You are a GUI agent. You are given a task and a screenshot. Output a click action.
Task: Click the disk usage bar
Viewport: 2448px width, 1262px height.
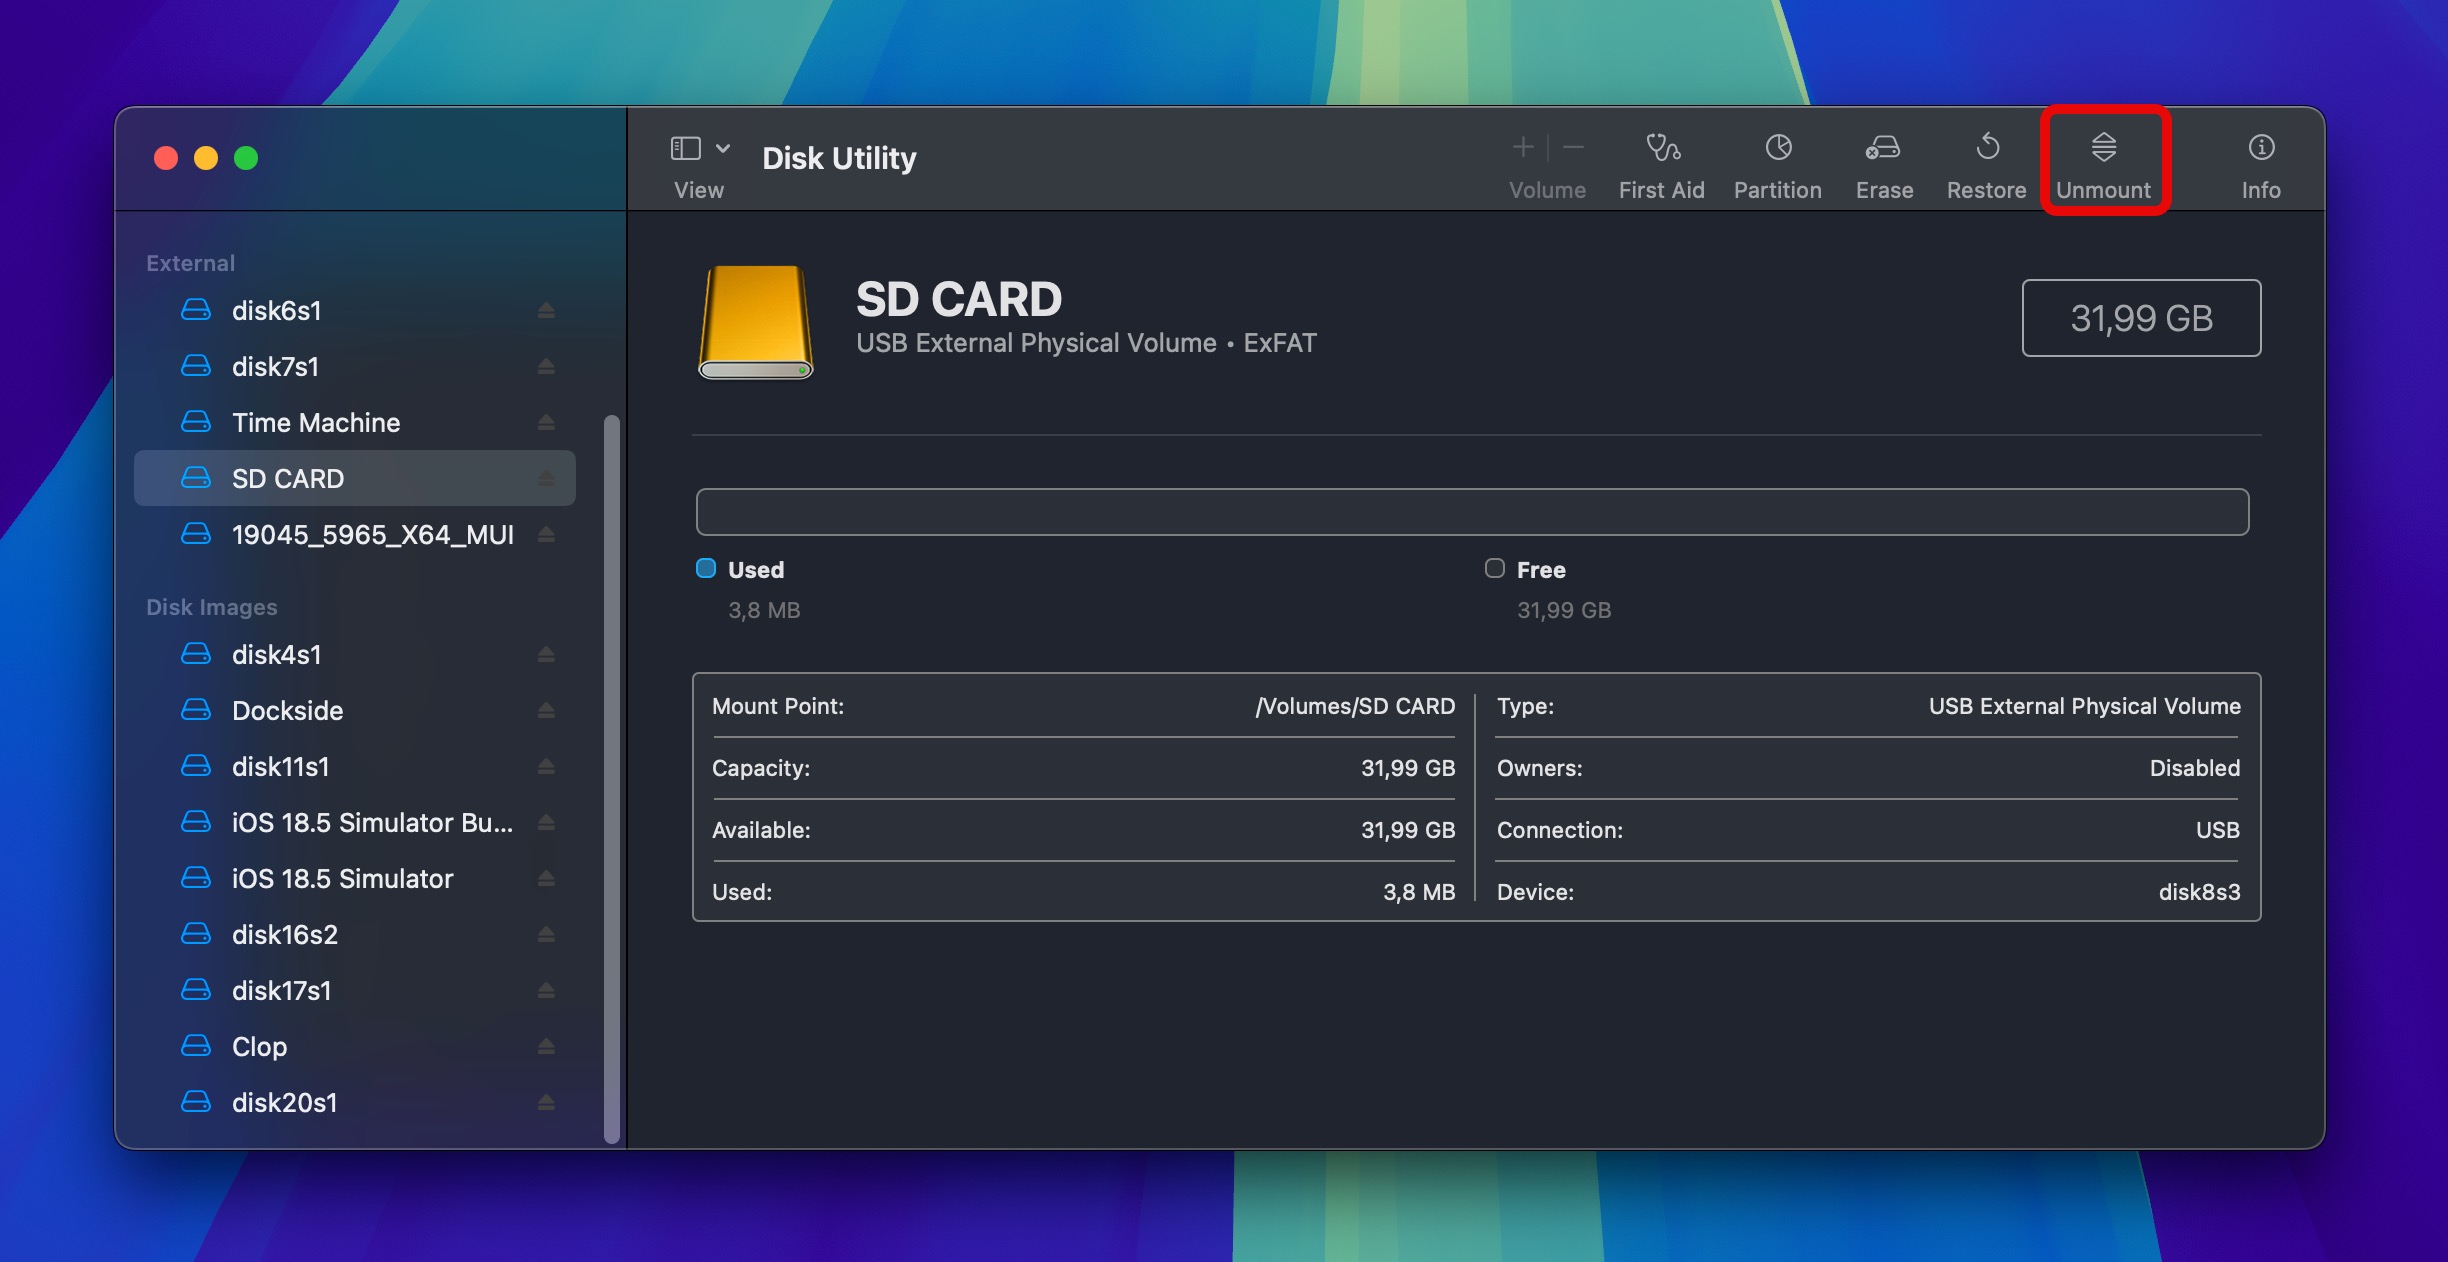[1472, 512]
